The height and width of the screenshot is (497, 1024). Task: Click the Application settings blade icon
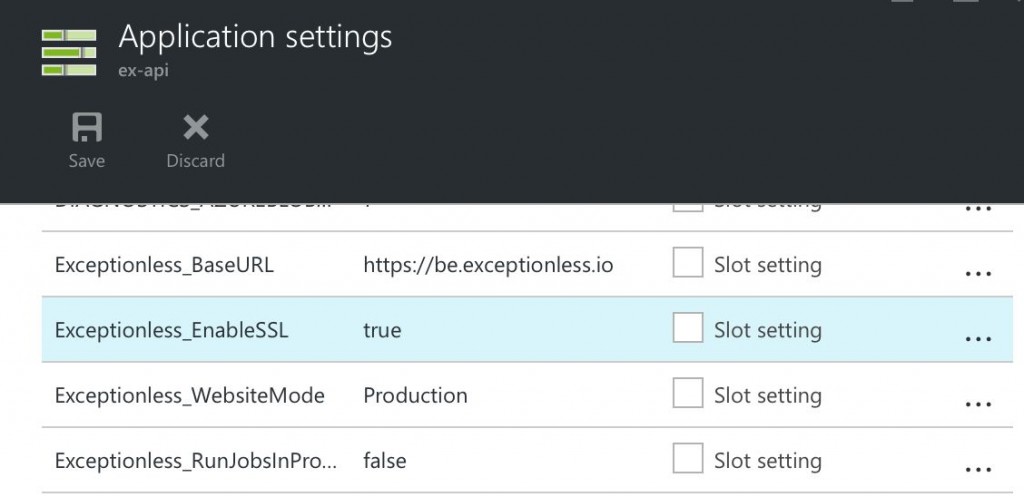point(68,52)
